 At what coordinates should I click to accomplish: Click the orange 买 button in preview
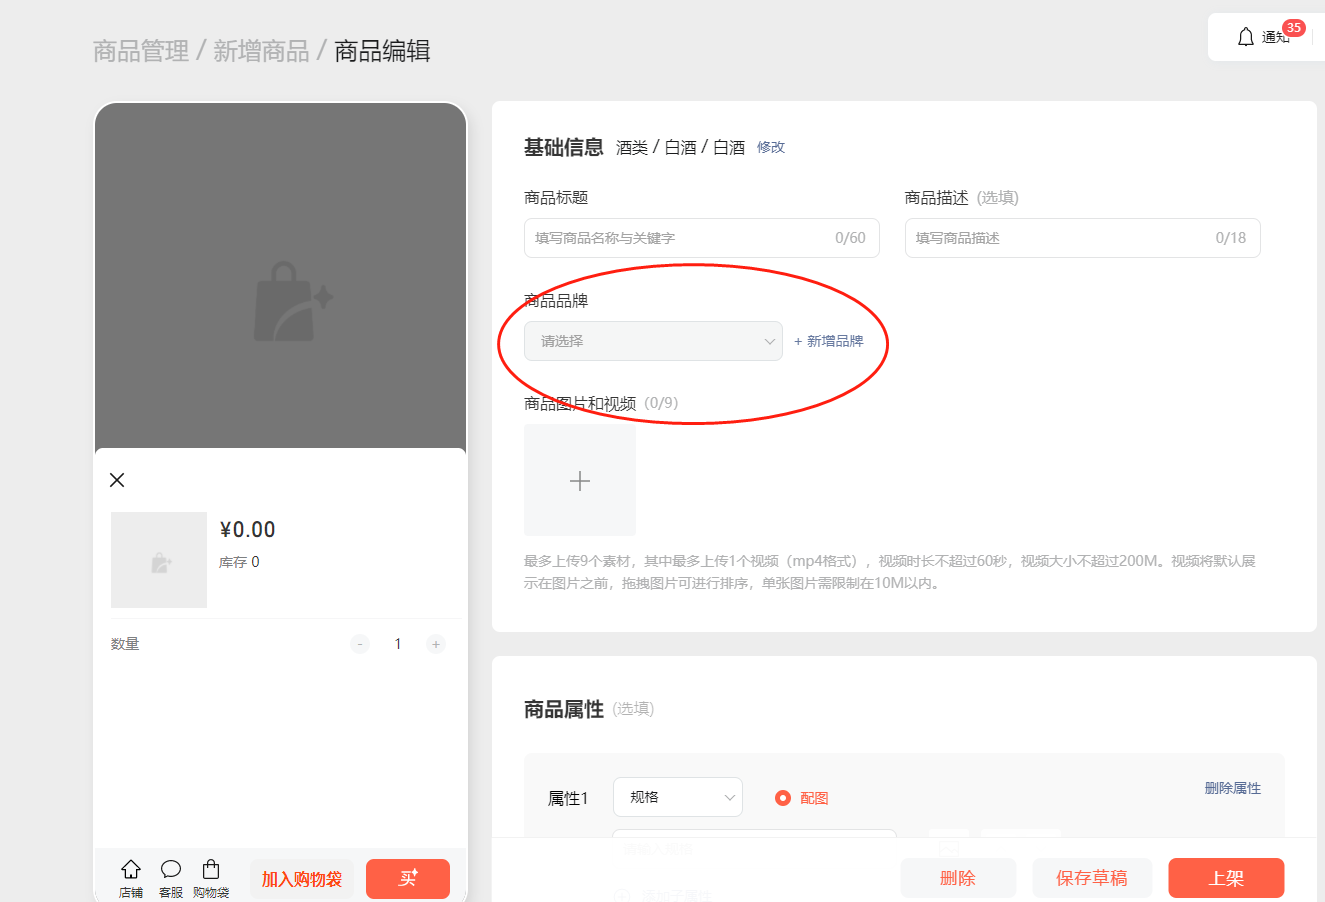click(x=408, y=879)
